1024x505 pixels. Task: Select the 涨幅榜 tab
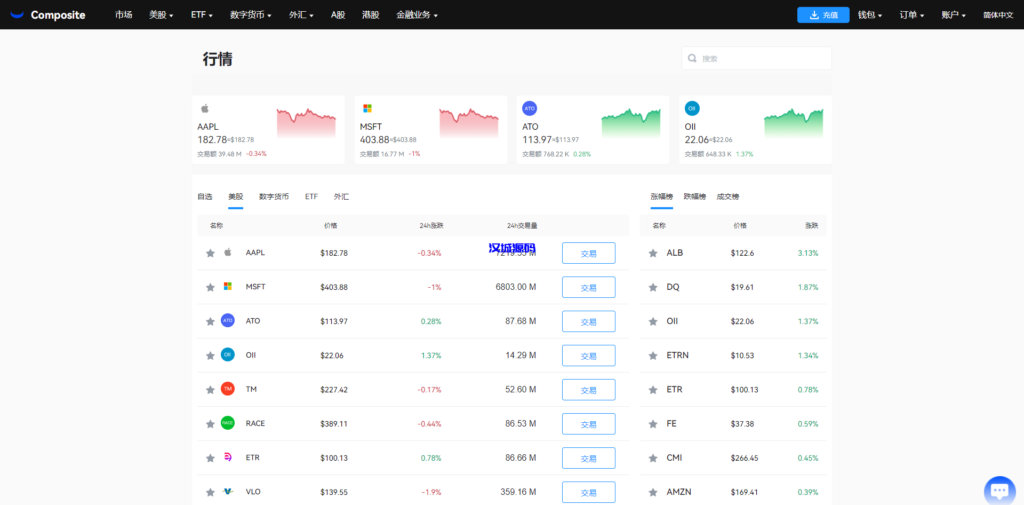[x=662, y=196]
